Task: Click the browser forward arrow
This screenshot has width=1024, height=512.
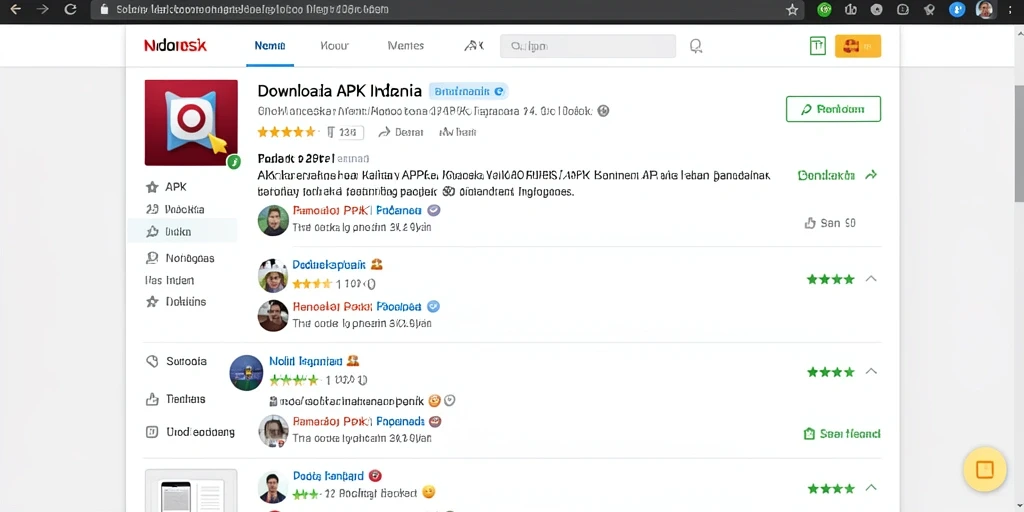Action: click(42, 9)
